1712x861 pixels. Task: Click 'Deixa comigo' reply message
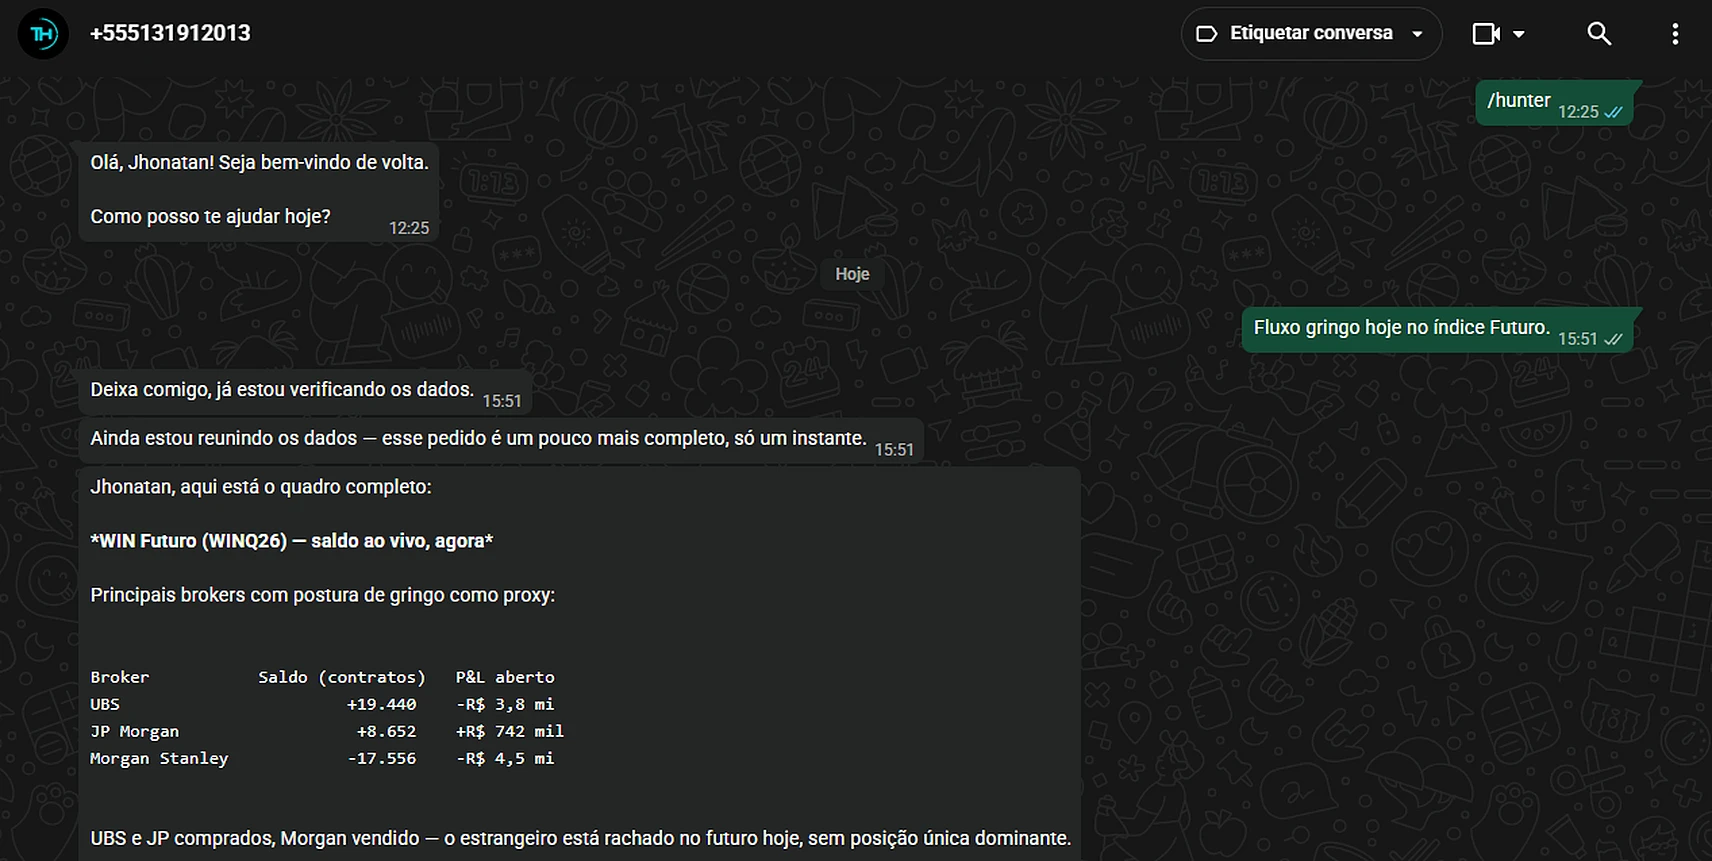305,391
